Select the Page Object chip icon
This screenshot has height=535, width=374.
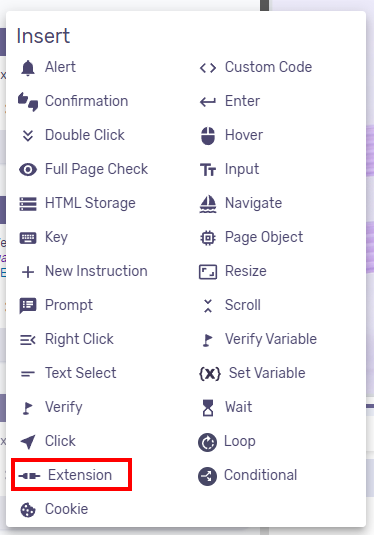[208, 237]
